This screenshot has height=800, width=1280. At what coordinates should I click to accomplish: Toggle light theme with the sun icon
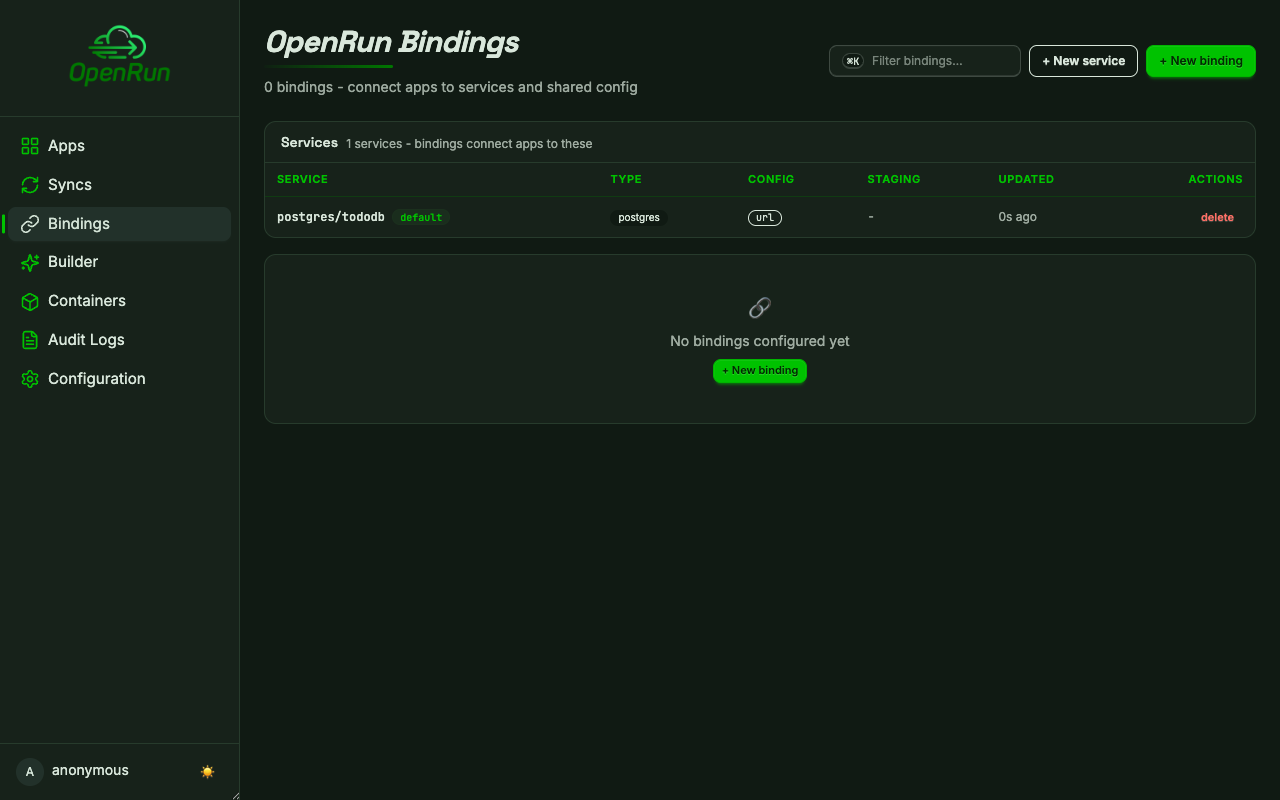point(207,771)
